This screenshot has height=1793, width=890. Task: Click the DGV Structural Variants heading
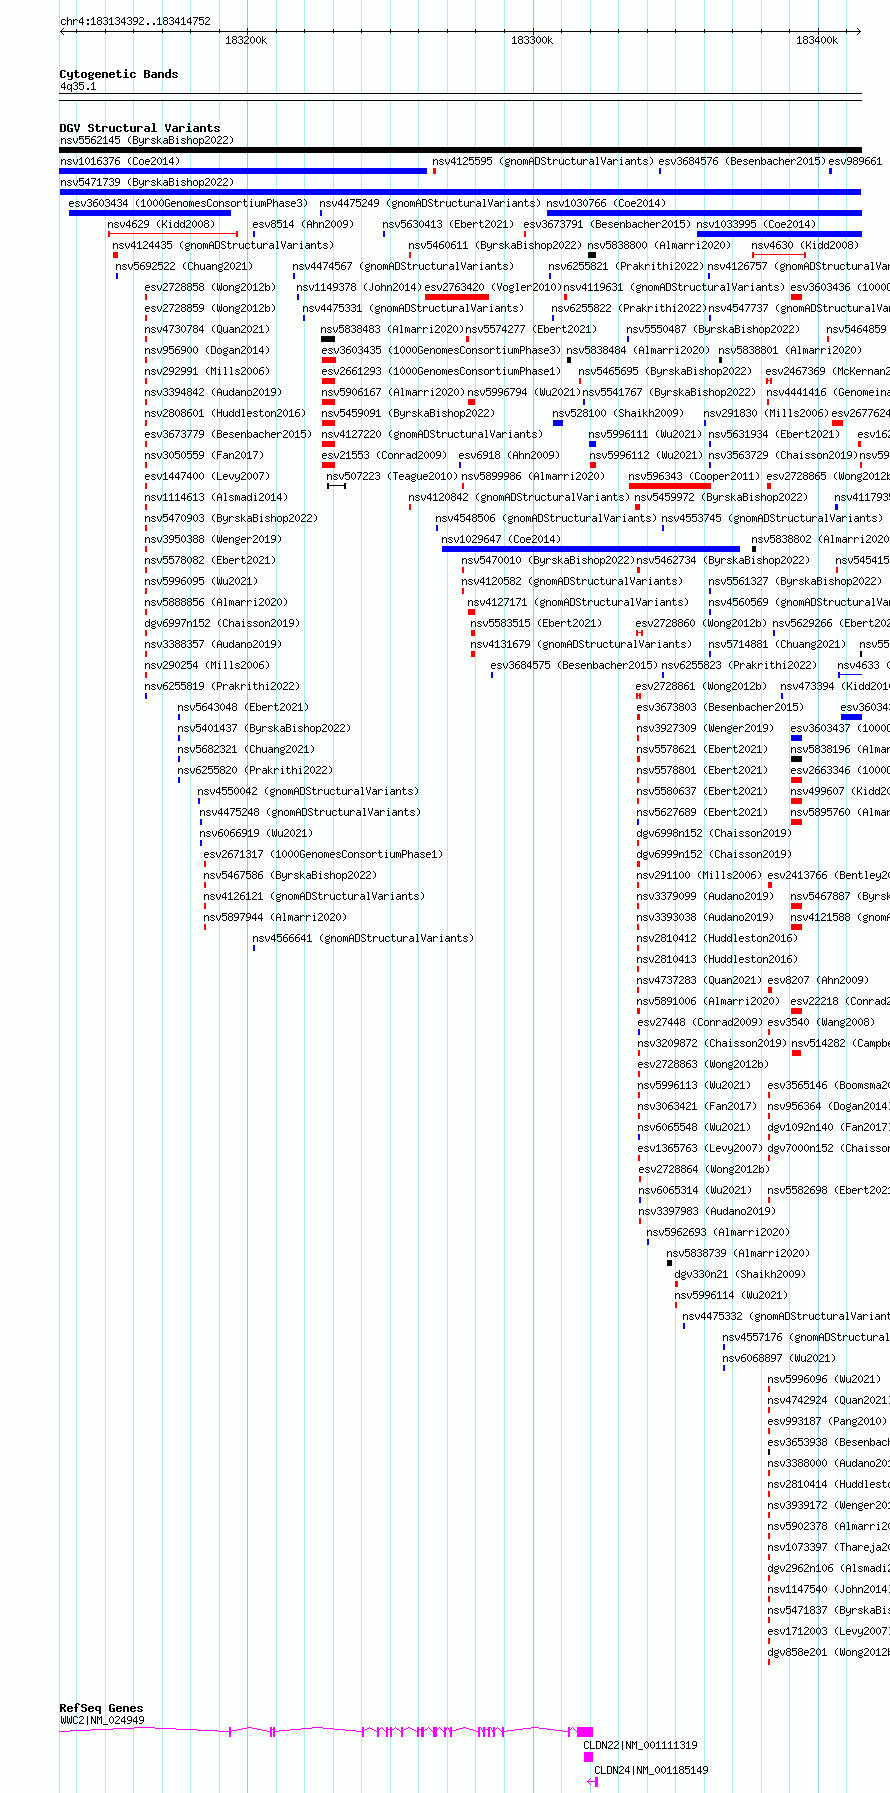[140, 128]
